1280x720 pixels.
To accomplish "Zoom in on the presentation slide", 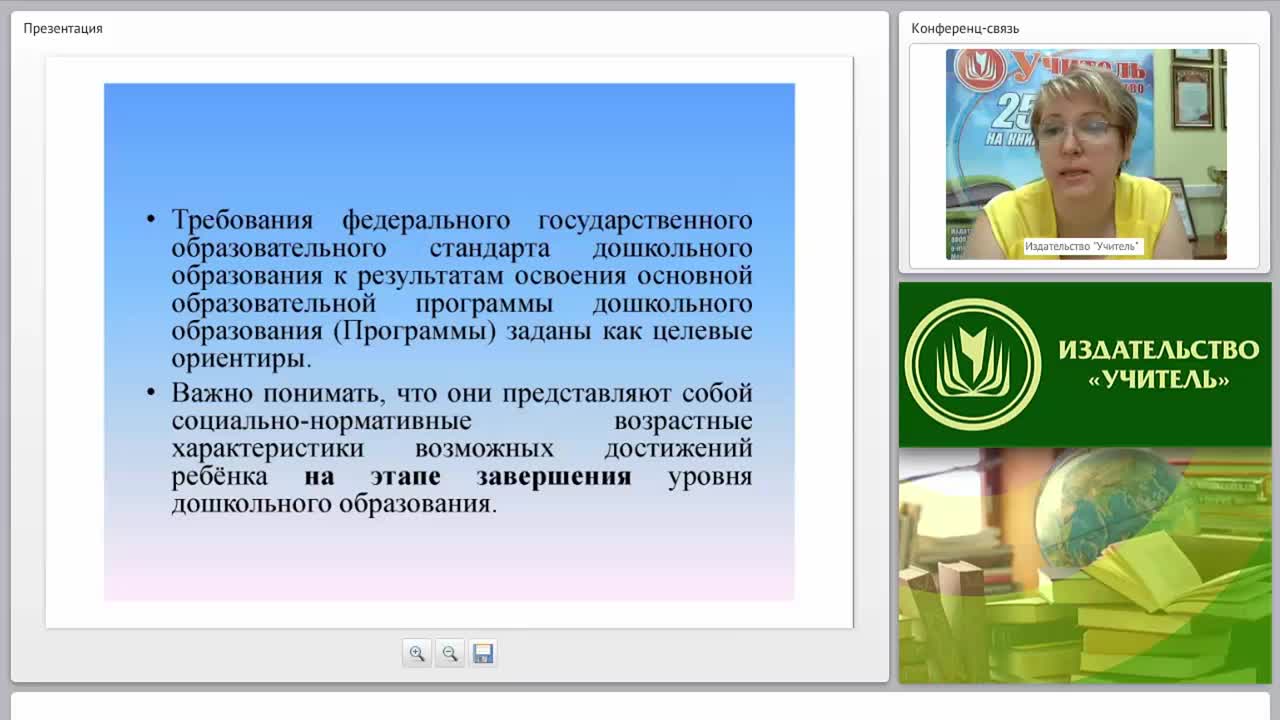I will tap(417, 653).
